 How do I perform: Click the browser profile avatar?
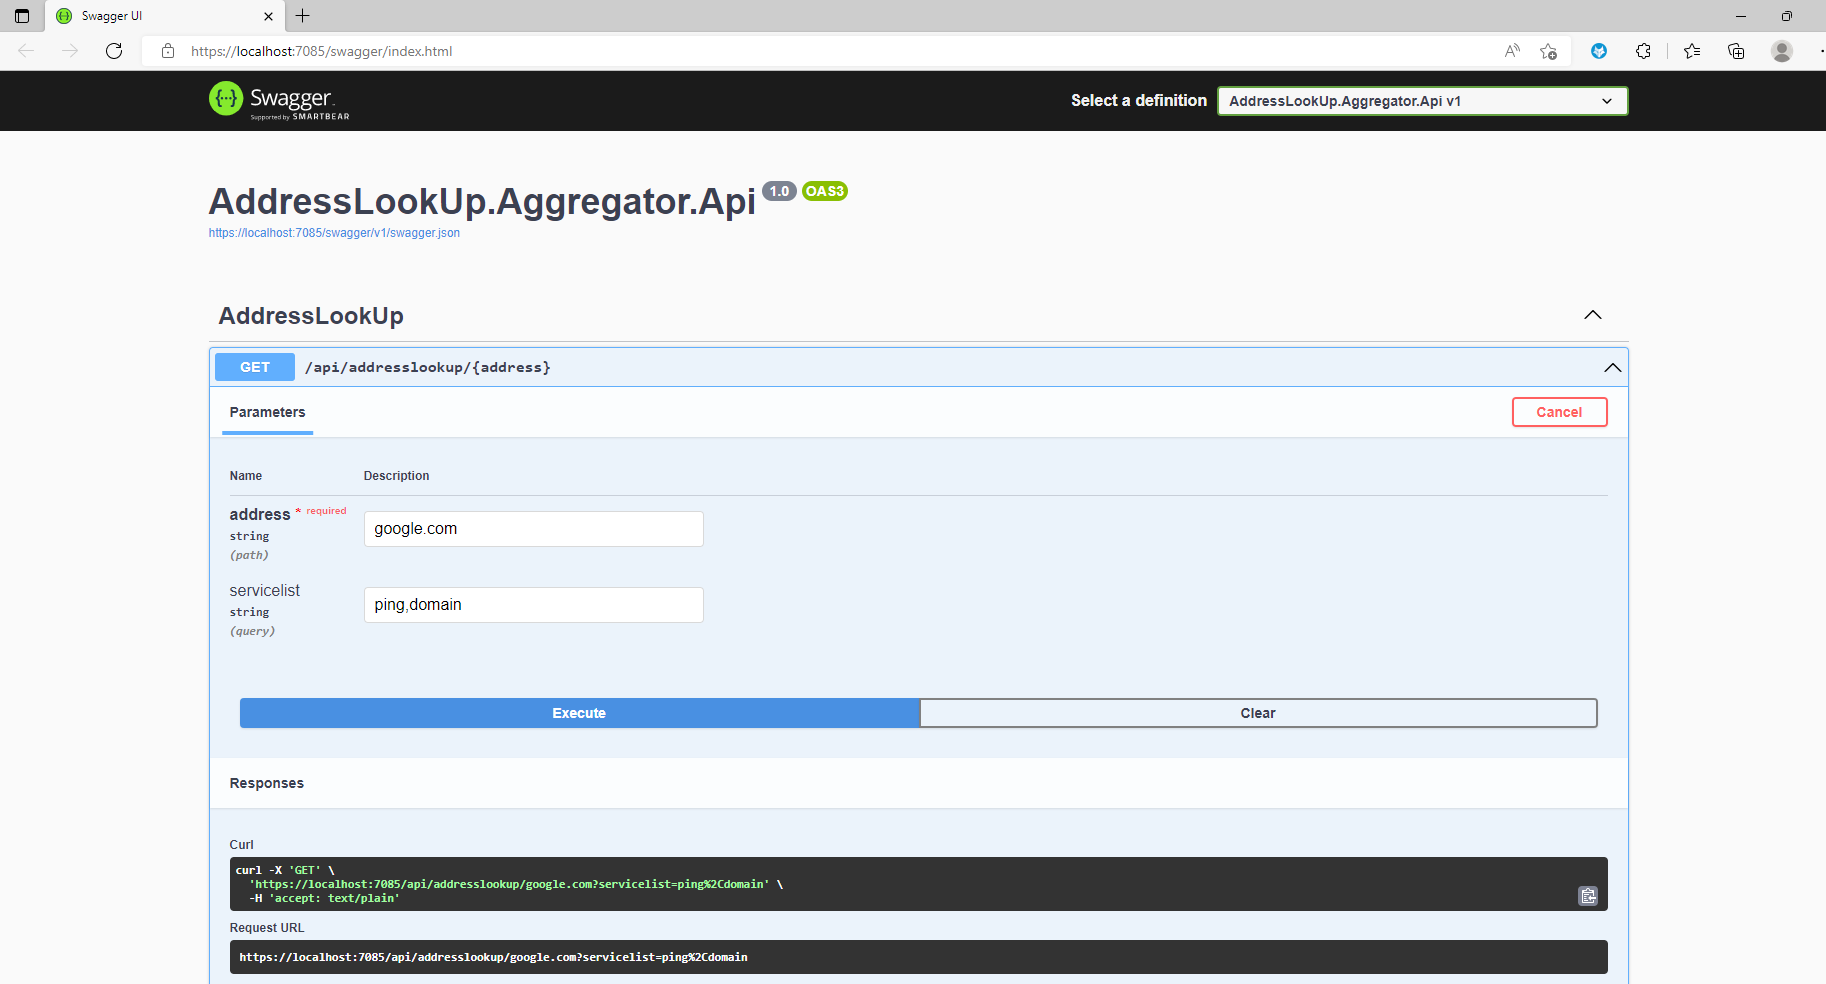click(1781, 51)
